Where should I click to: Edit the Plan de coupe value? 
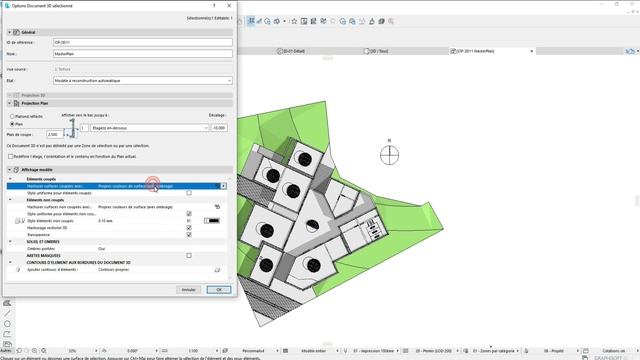tap(54, 134)
